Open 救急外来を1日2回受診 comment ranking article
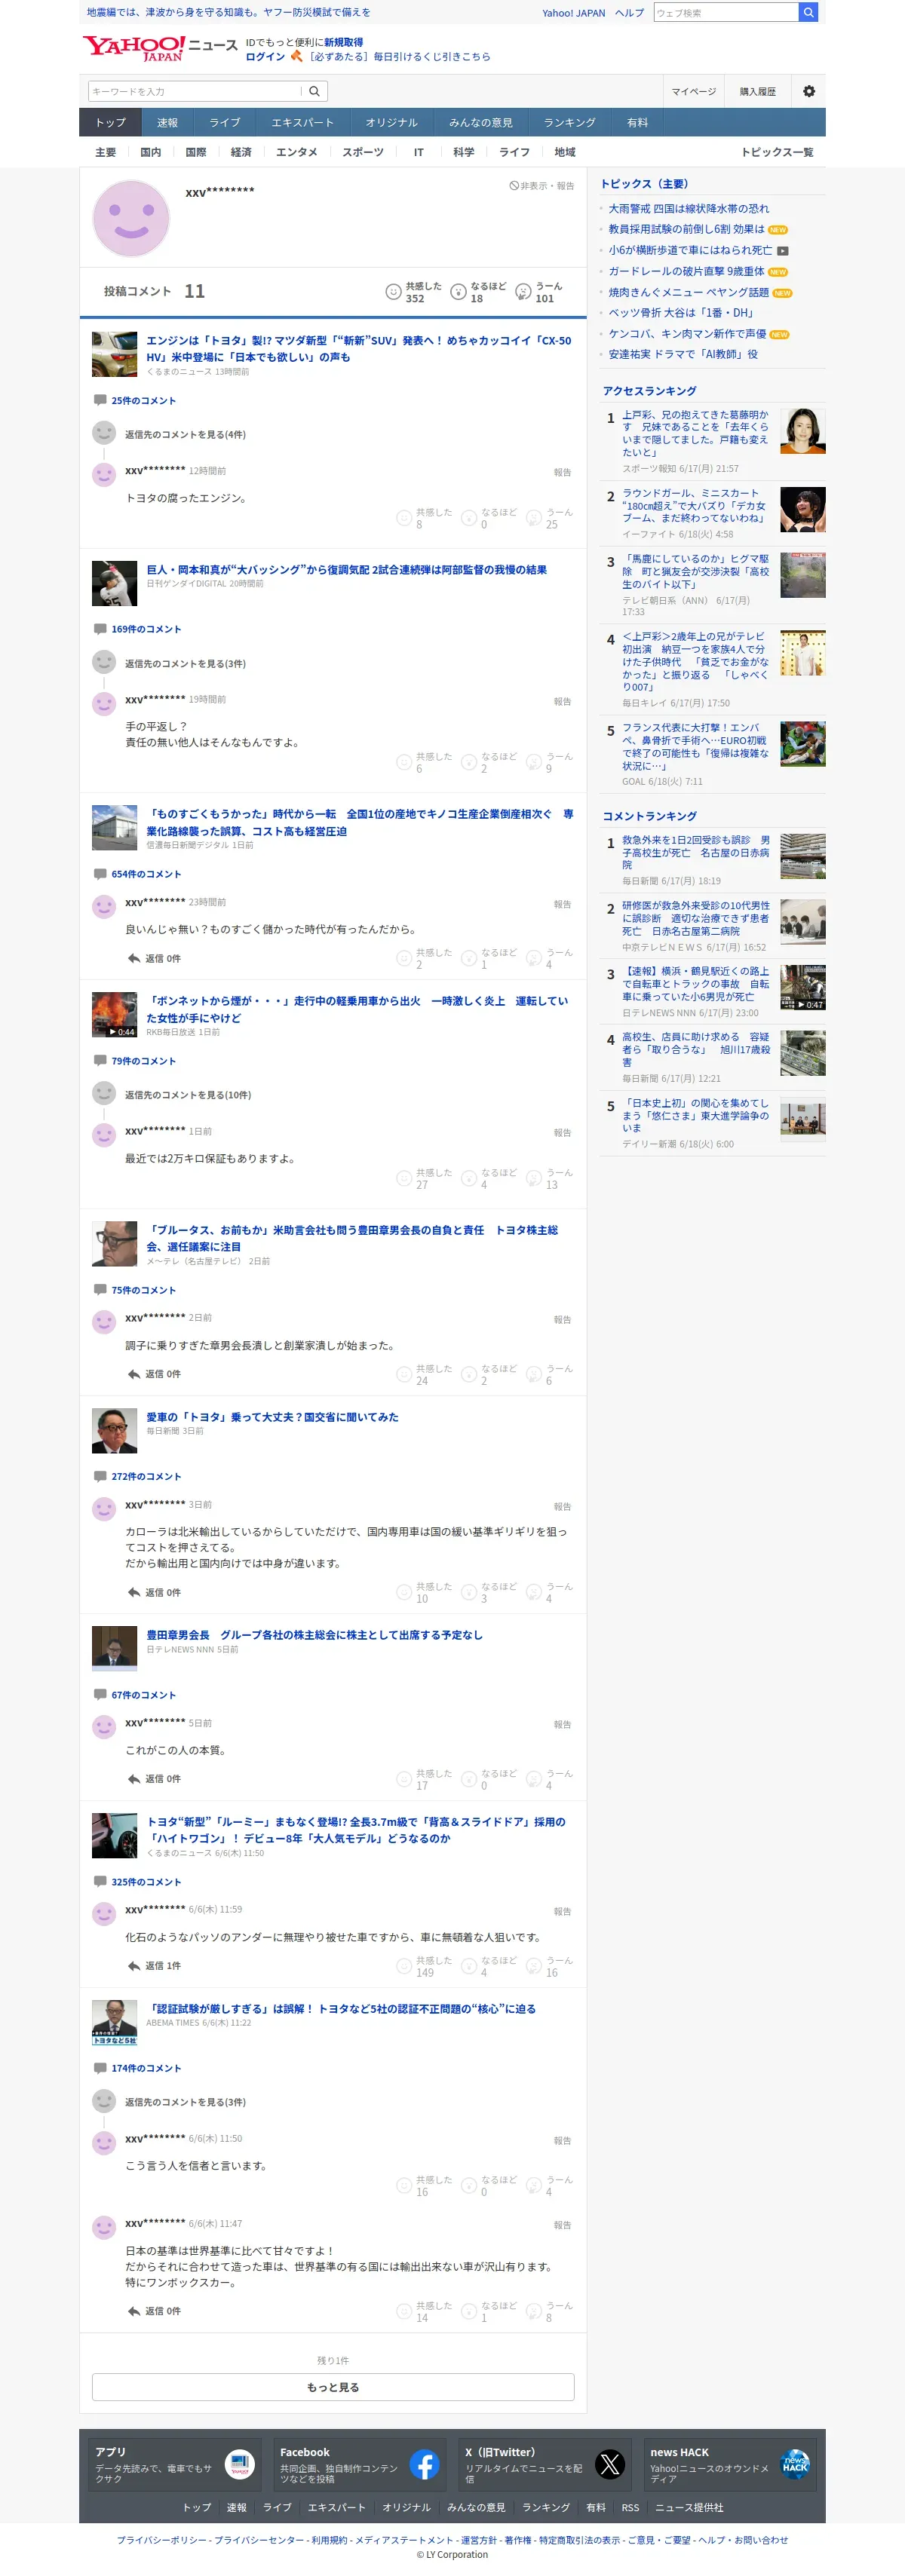Viewport: 905px width, 2576px height. pyautogui.click(x=695, y=852)
